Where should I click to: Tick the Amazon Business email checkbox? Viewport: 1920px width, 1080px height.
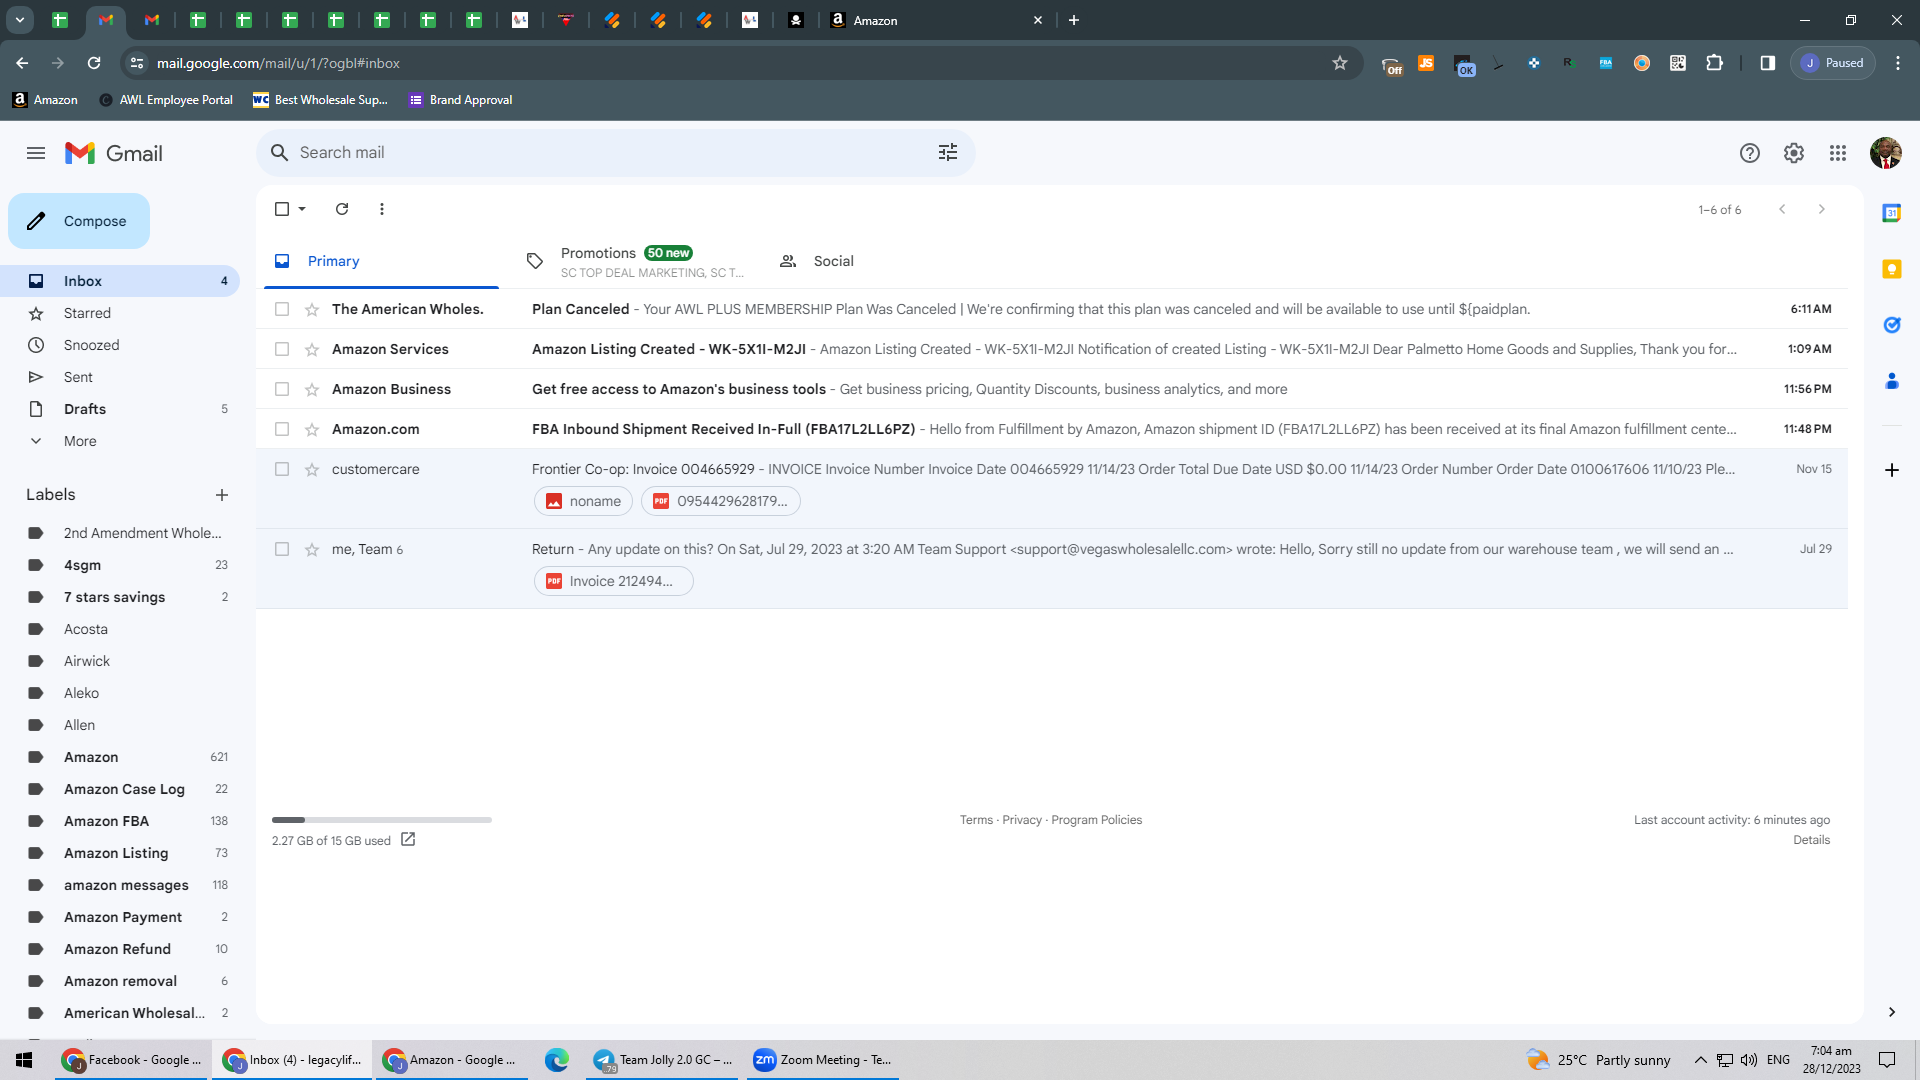pos(282,389)
